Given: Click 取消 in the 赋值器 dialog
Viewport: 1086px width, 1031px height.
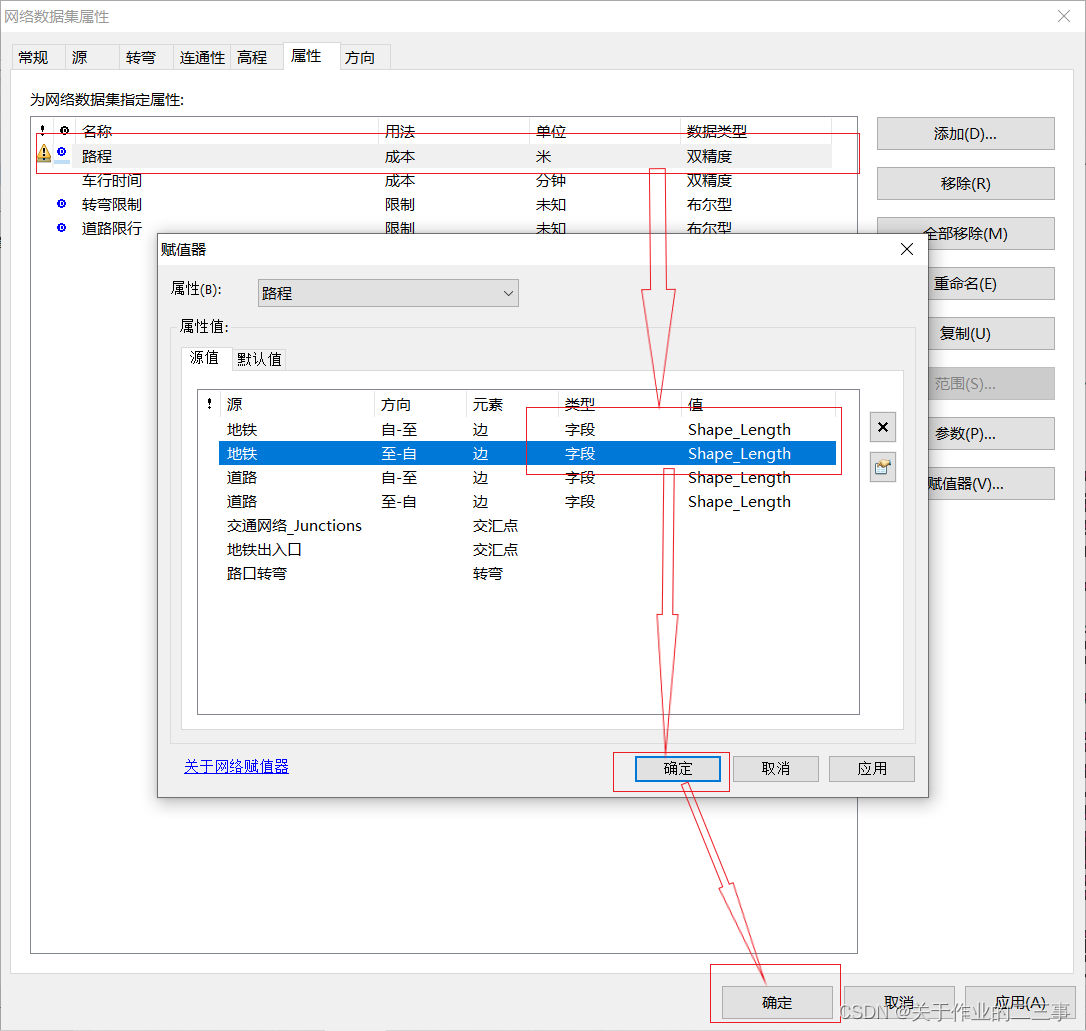Looking at the screenshot, I should point(776,769).
